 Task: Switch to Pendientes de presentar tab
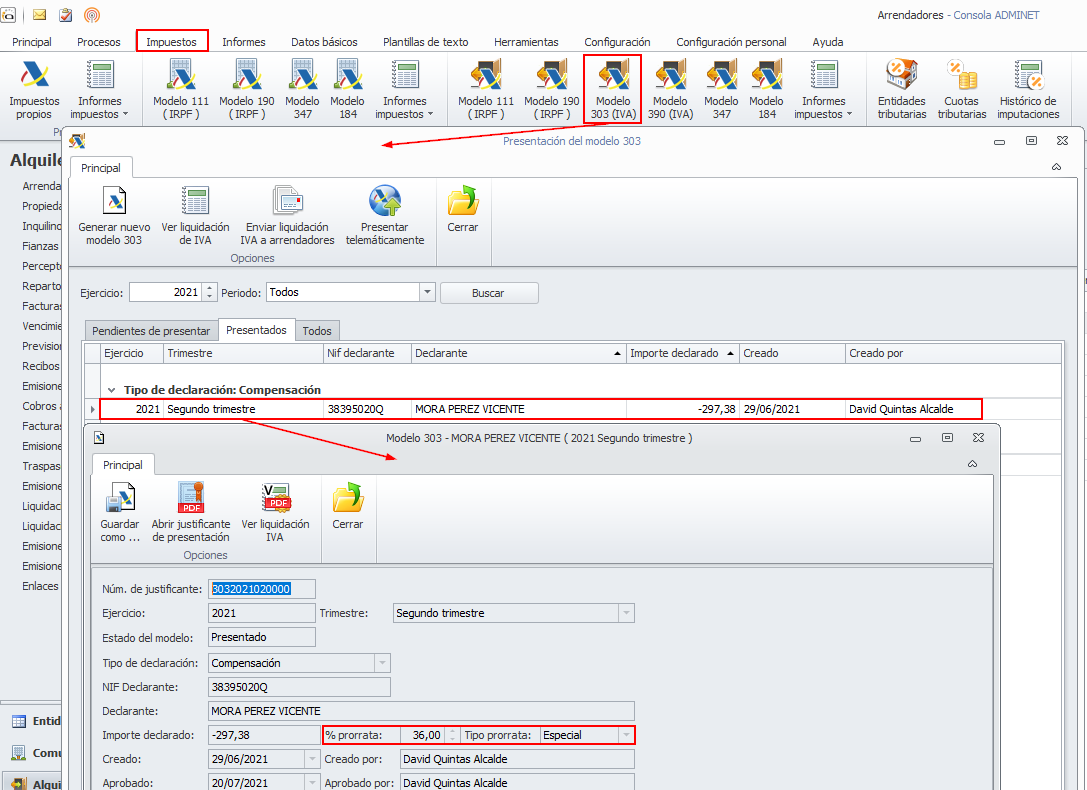pos(151,331)
